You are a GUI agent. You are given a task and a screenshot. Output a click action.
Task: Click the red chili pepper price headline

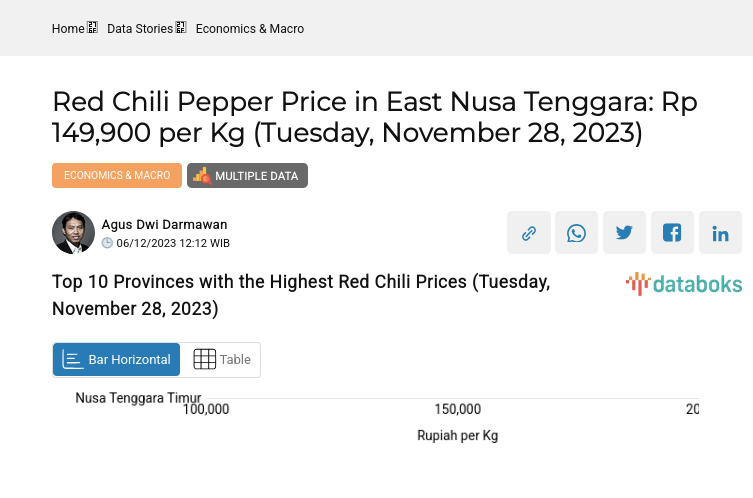374,117
